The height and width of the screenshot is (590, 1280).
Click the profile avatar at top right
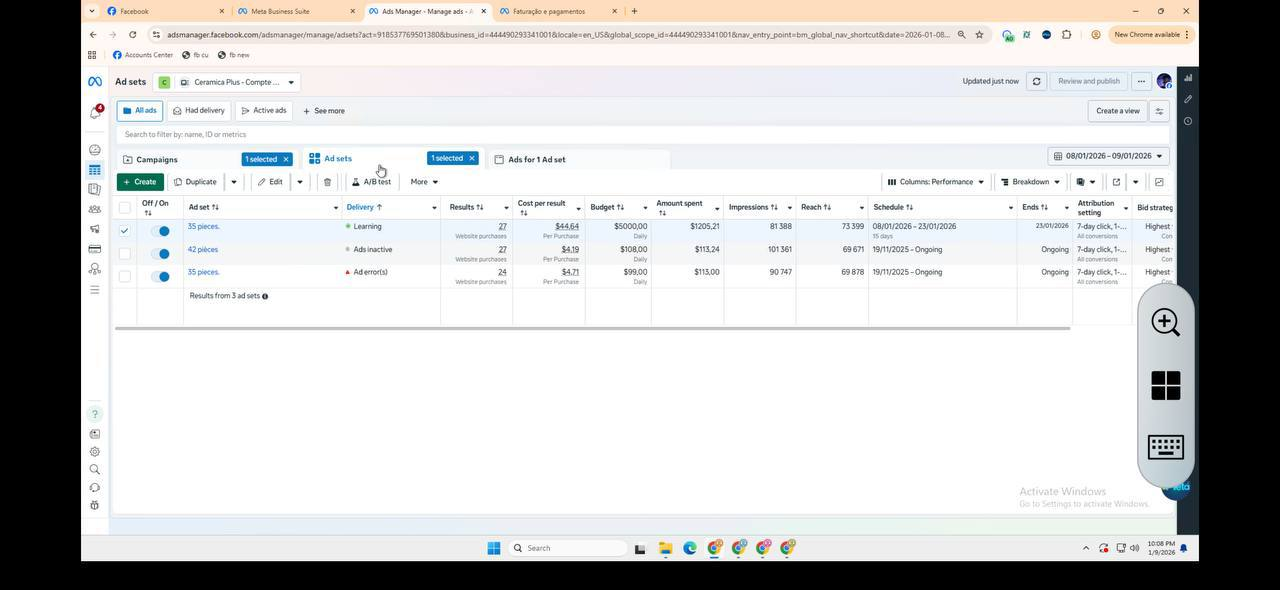tap(1164, 81)
